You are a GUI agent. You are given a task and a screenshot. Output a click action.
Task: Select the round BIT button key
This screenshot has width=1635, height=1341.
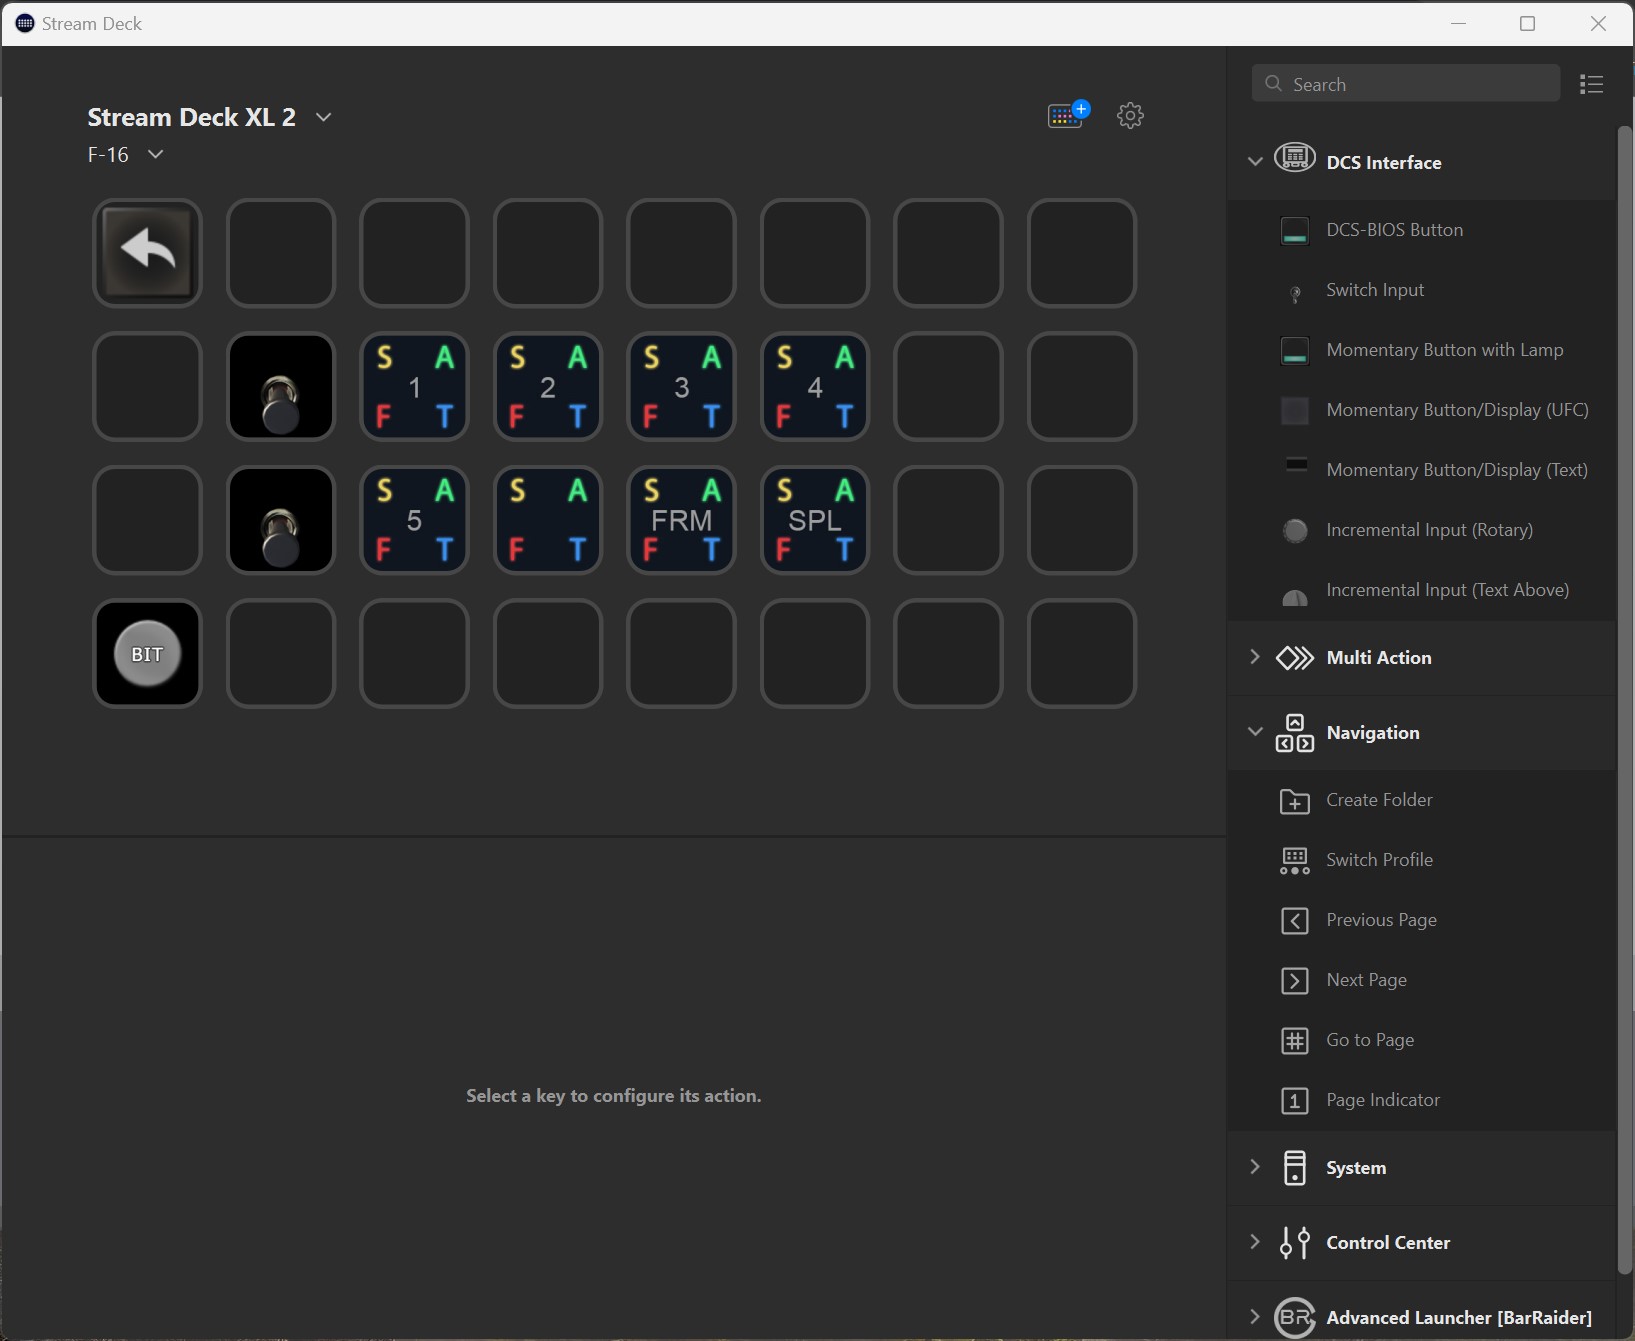[147, 654]
